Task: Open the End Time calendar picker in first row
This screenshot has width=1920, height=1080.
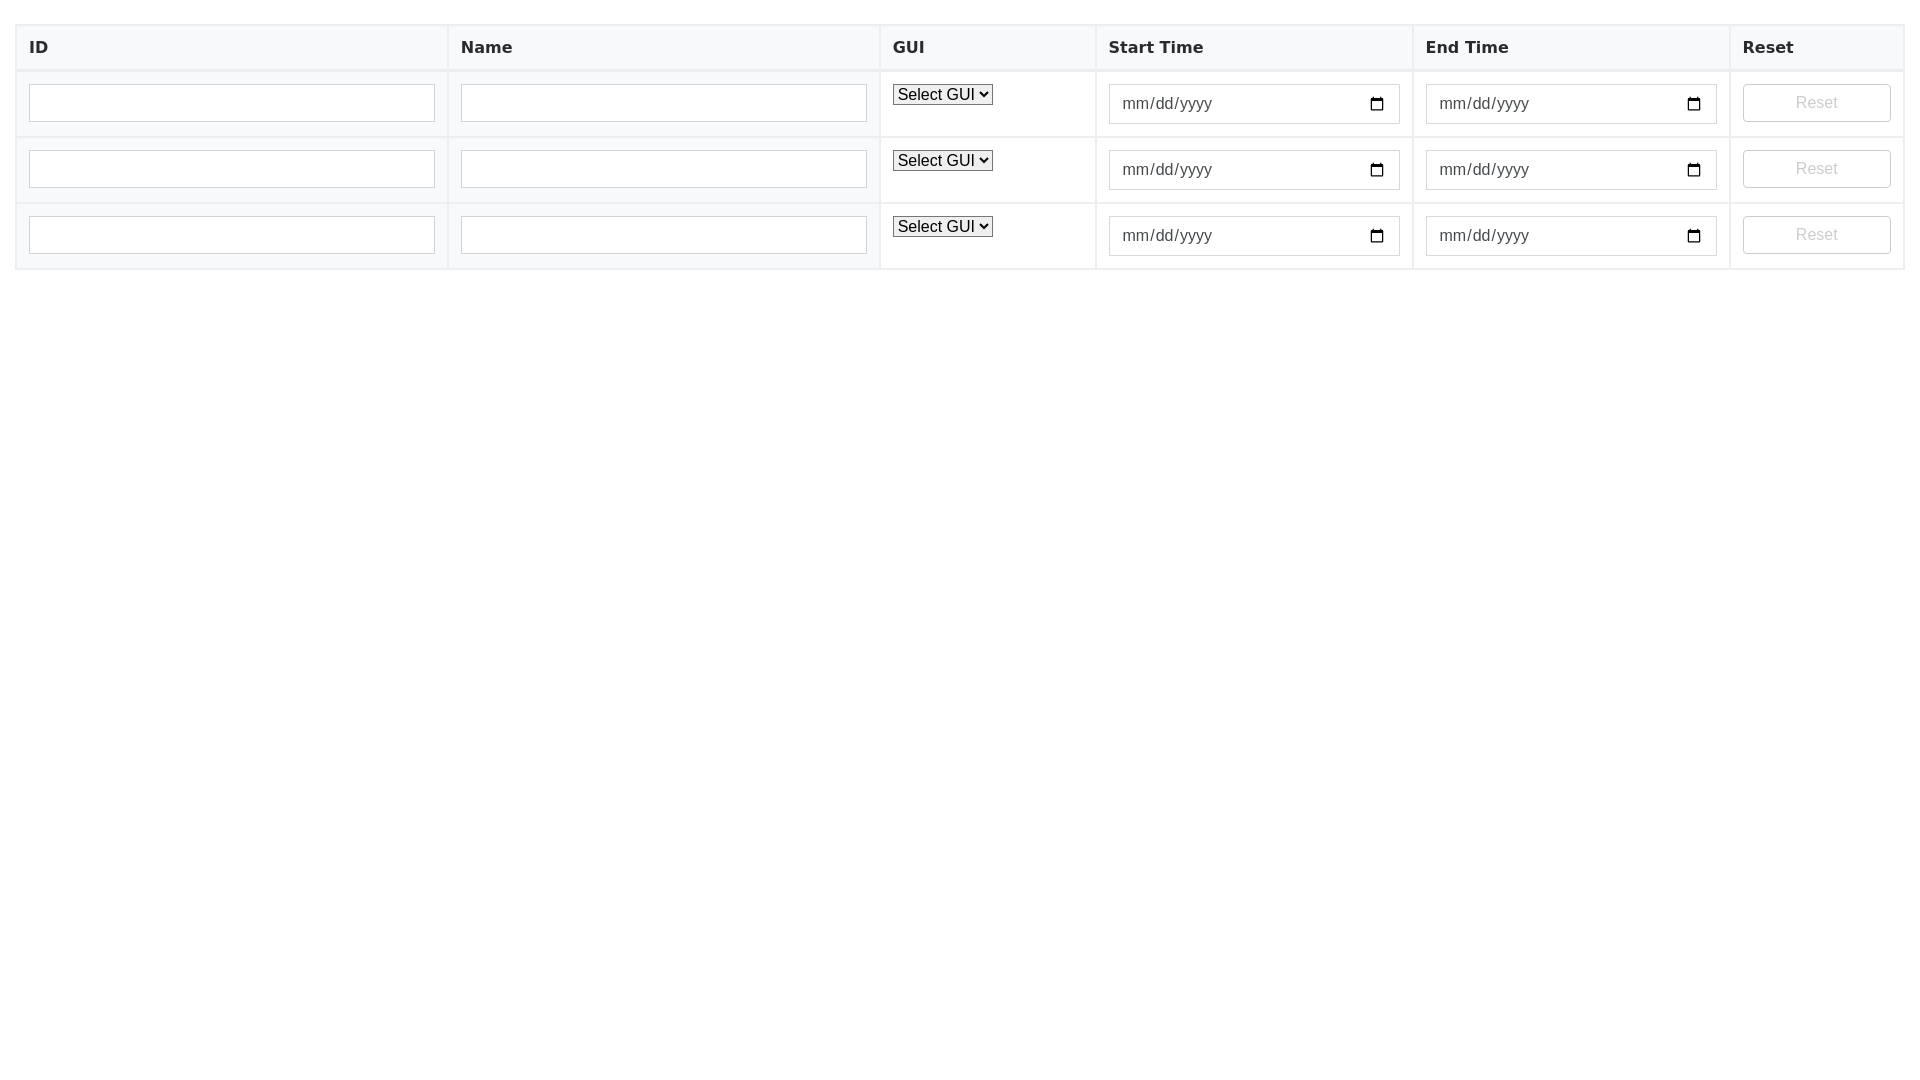Action: coord(1694,103)
